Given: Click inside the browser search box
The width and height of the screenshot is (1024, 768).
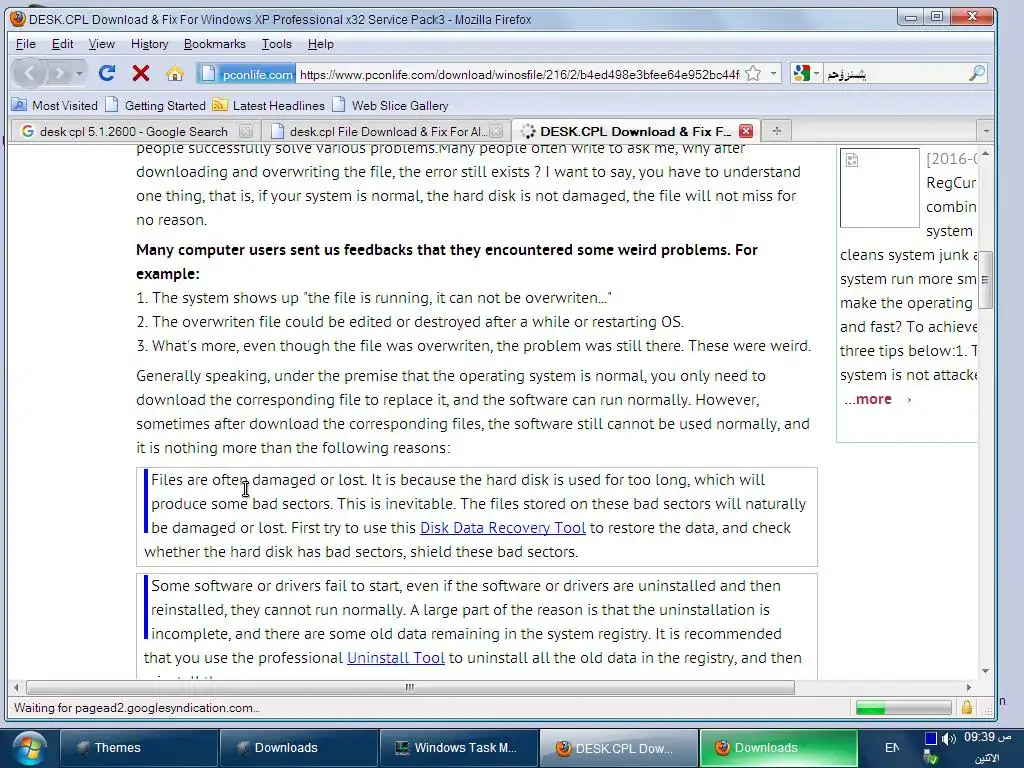Looking at the screenshot, I should point(895,74).
